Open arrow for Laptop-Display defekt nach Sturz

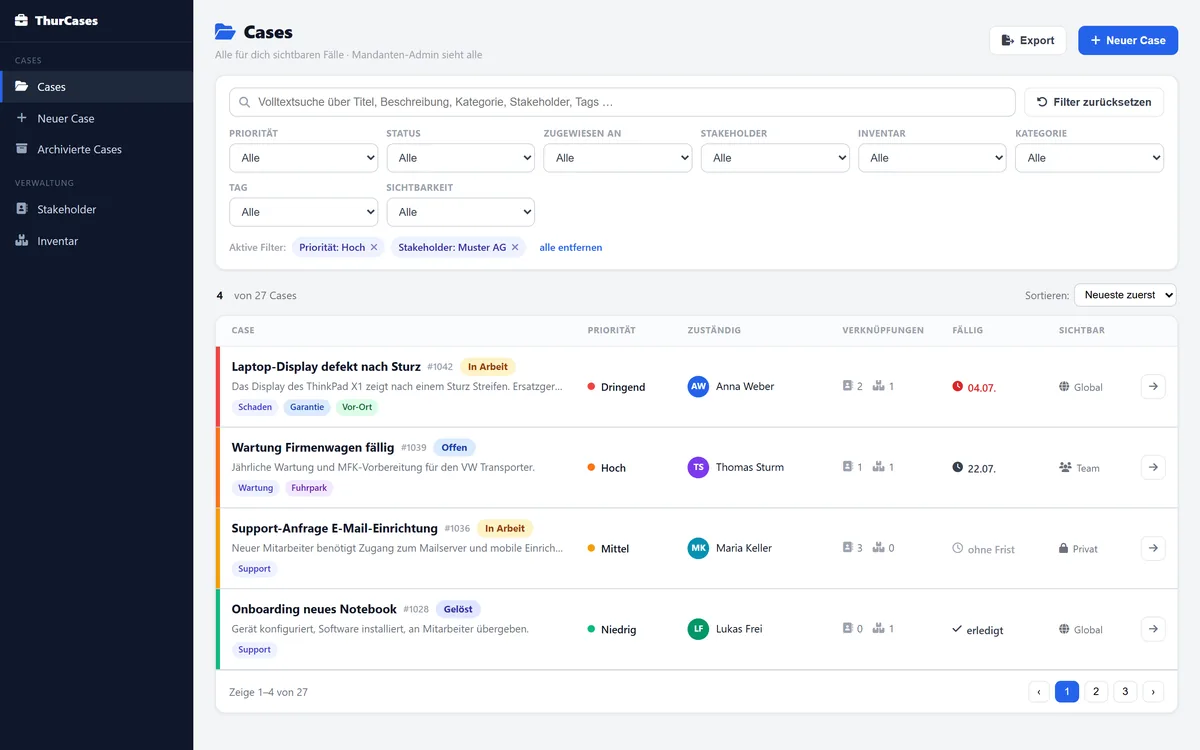click(1153, 386)
